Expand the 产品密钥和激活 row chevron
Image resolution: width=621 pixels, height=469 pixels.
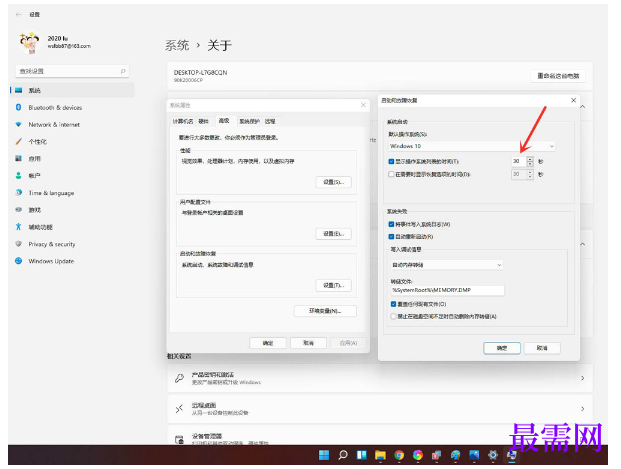583,378
